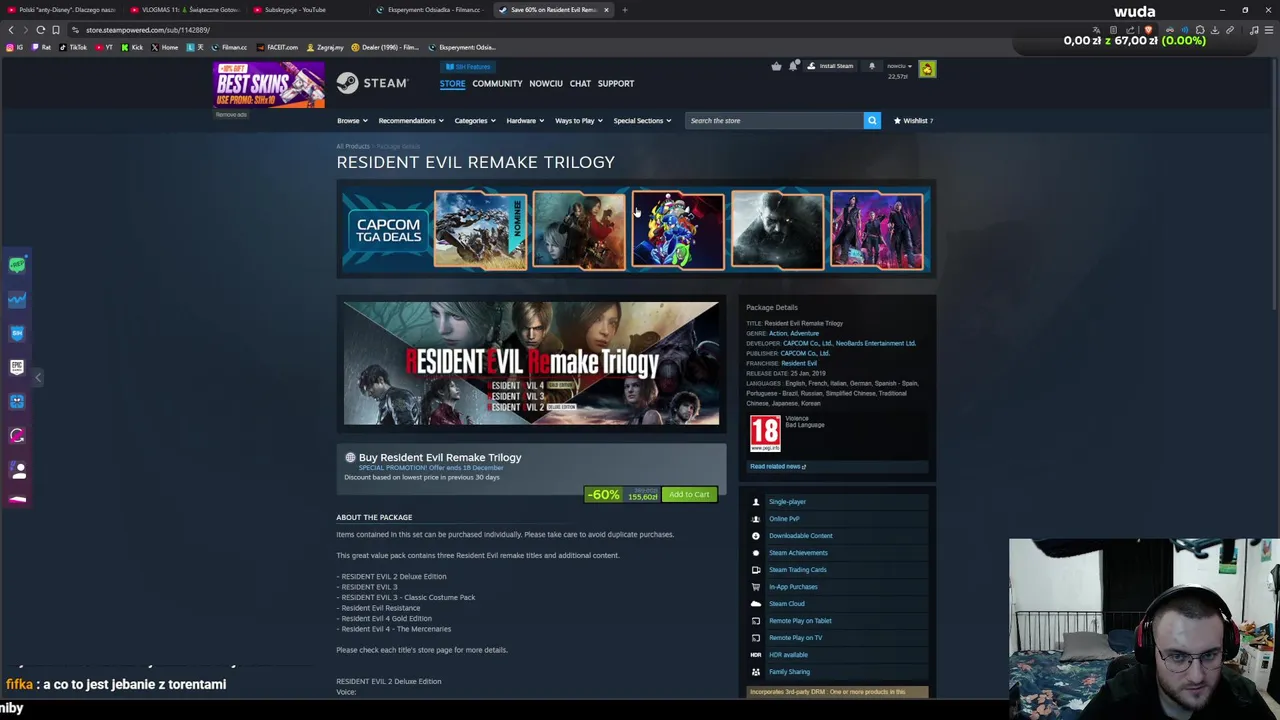The height and width of the screenshot is (720, 1280).
Task: Open the PEGI 18 rating icon
Action: (x=765, y=434)
